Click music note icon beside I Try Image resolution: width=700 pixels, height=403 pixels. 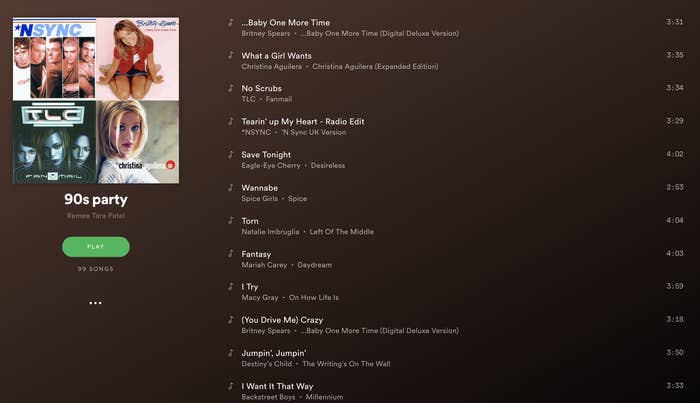point(230,287)
